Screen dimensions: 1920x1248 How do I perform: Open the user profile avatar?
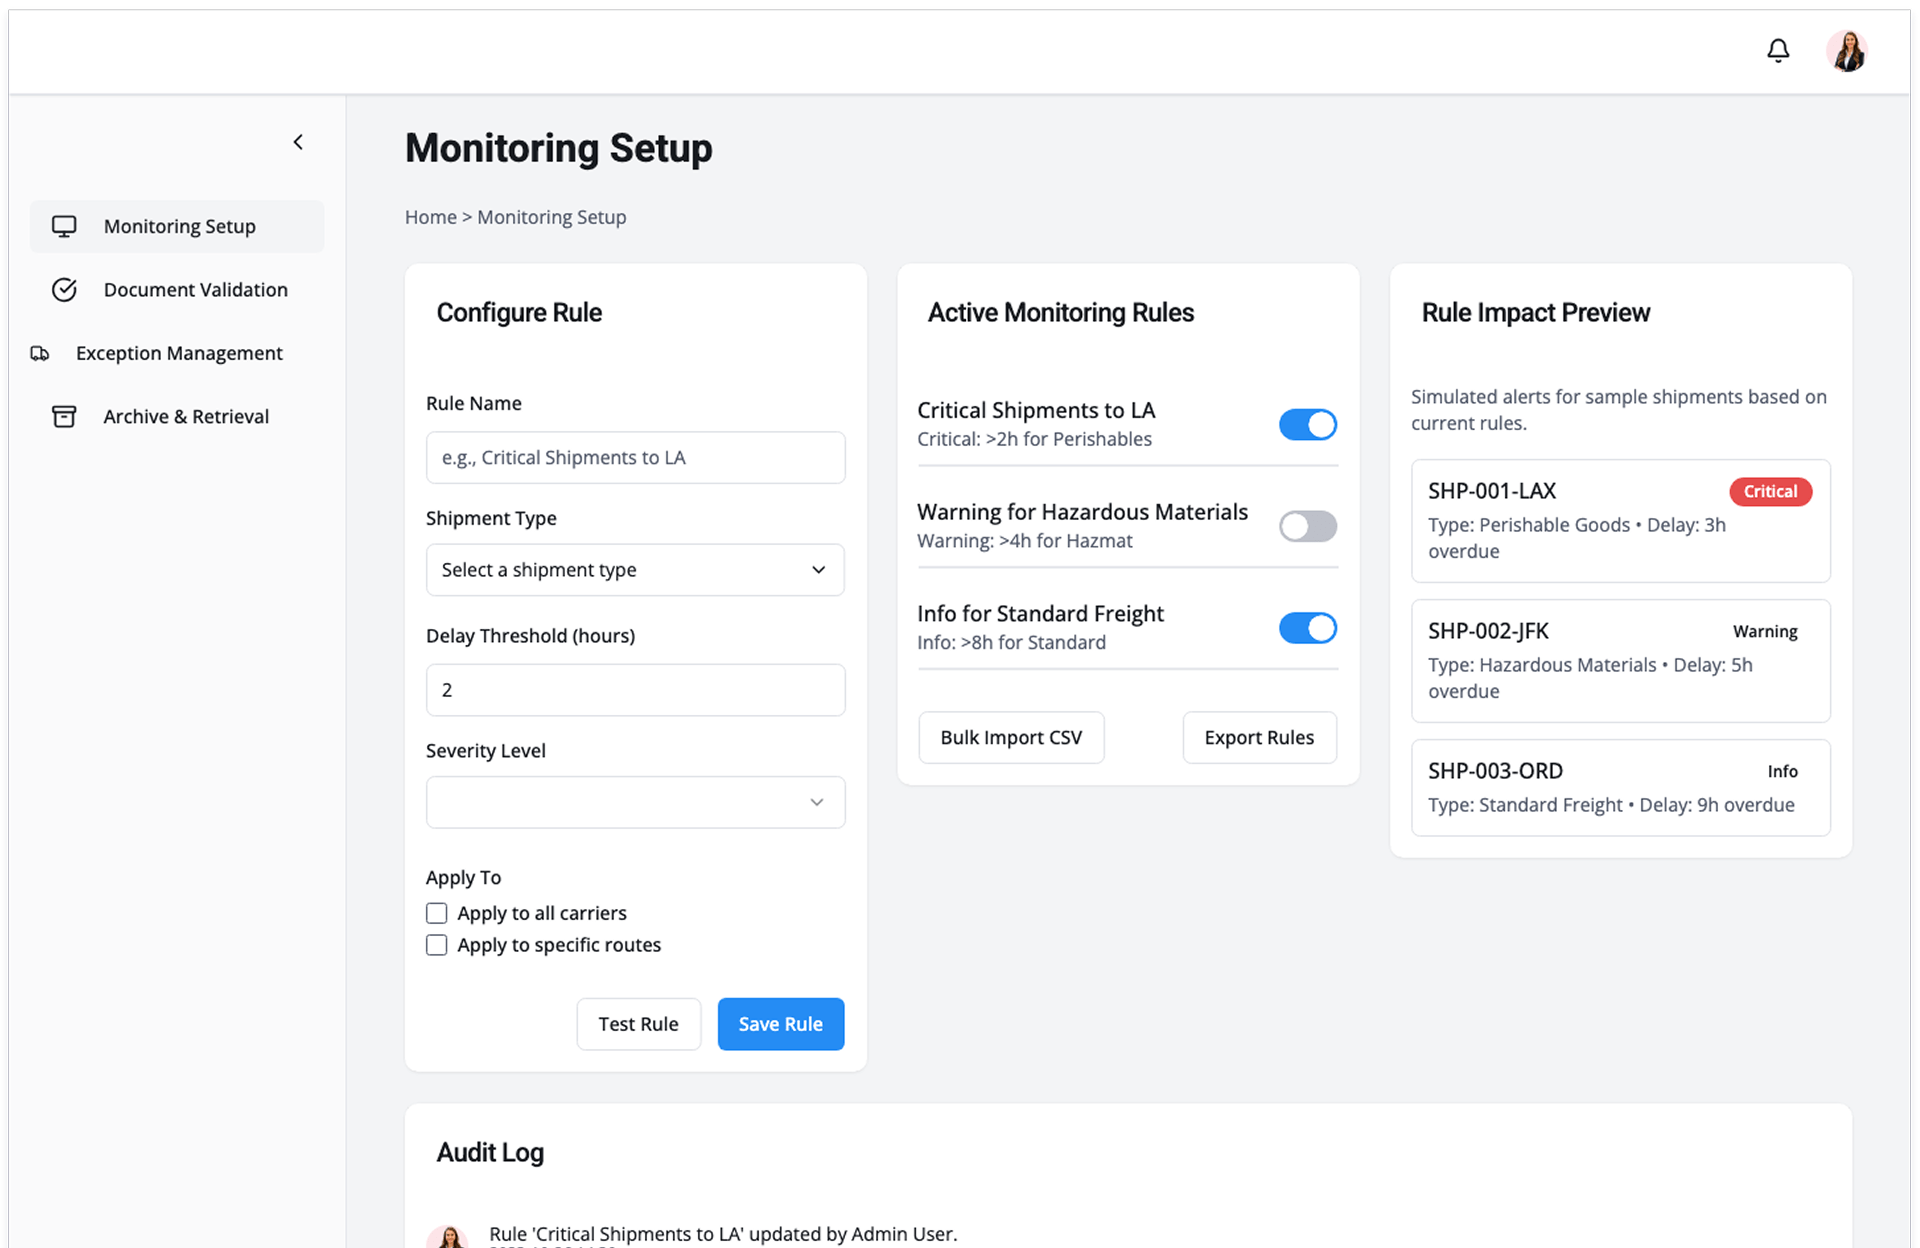click(x=1846, y=51)
